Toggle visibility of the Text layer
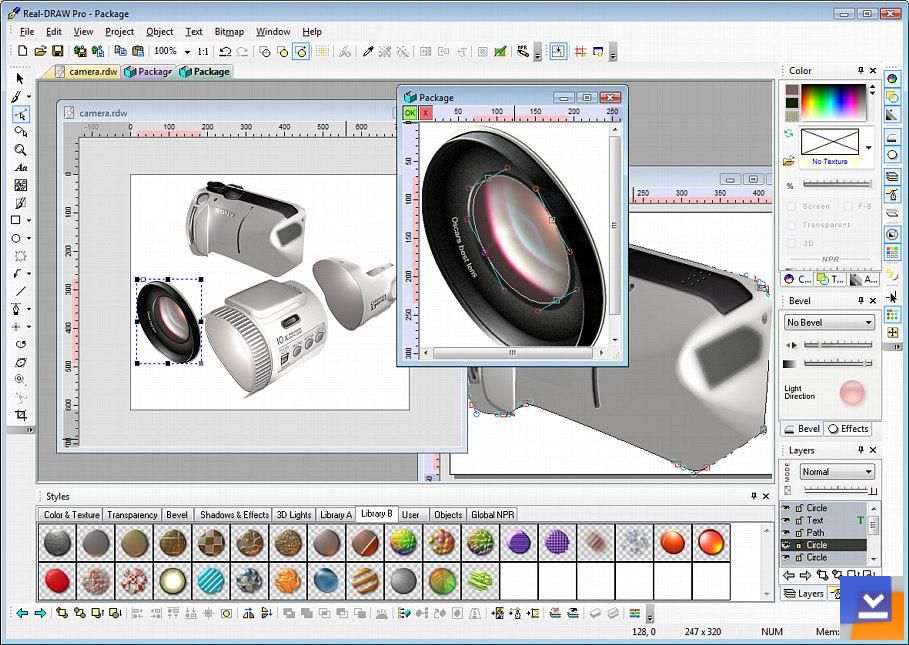The image size is (909, 645). (786, 520)
